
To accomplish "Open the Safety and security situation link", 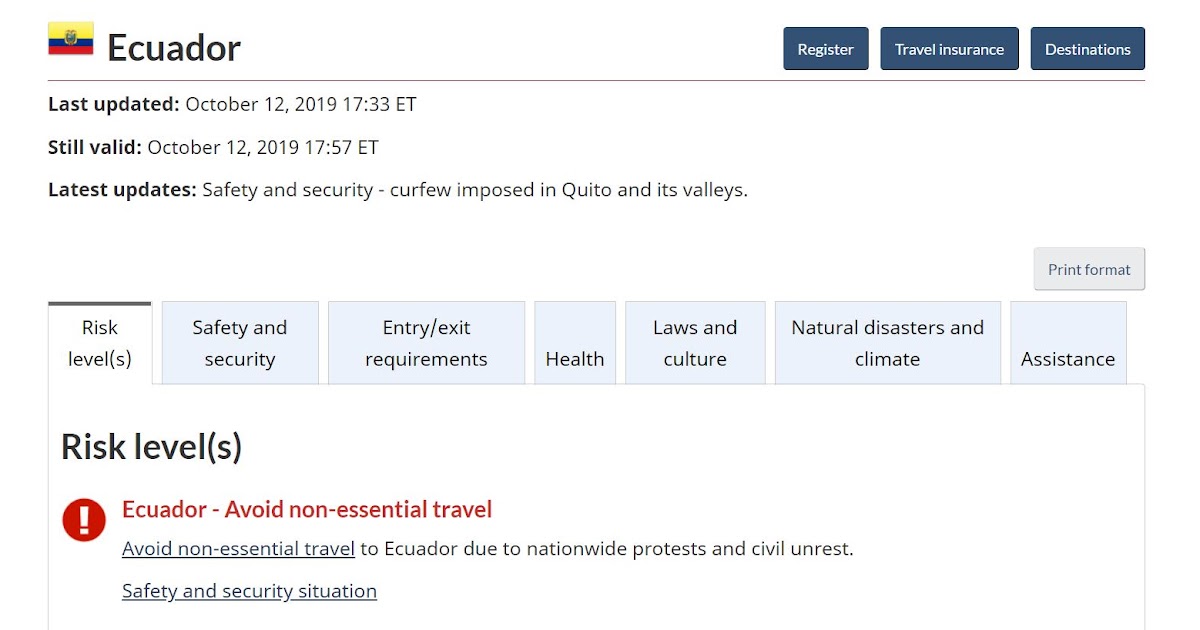I will 249,591.
